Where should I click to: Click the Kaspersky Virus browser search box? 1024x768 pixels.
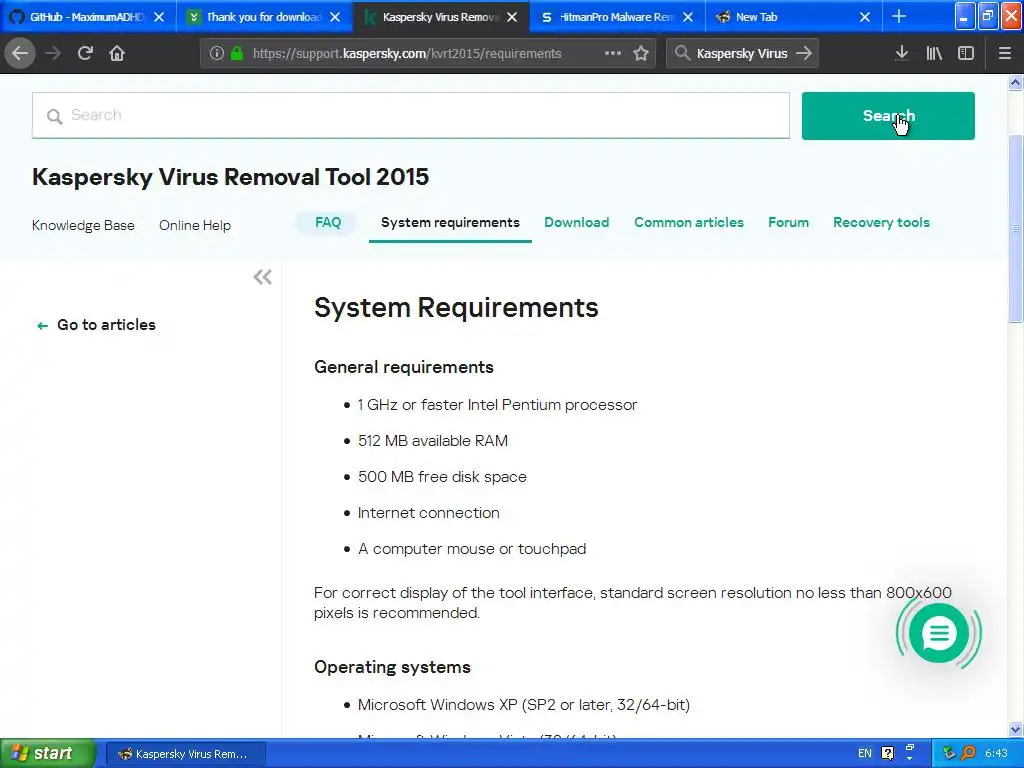(x=742, y=54)
